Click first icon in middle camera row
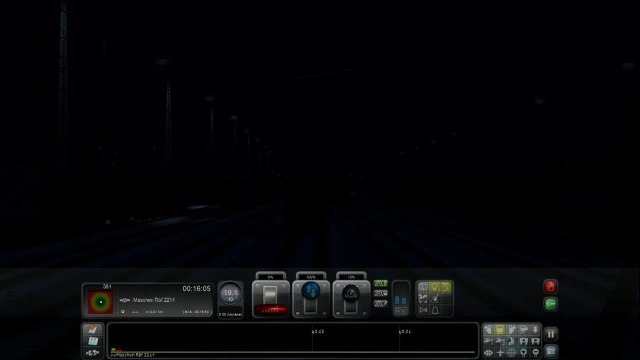640x360 pixels. tap(488, 341)
